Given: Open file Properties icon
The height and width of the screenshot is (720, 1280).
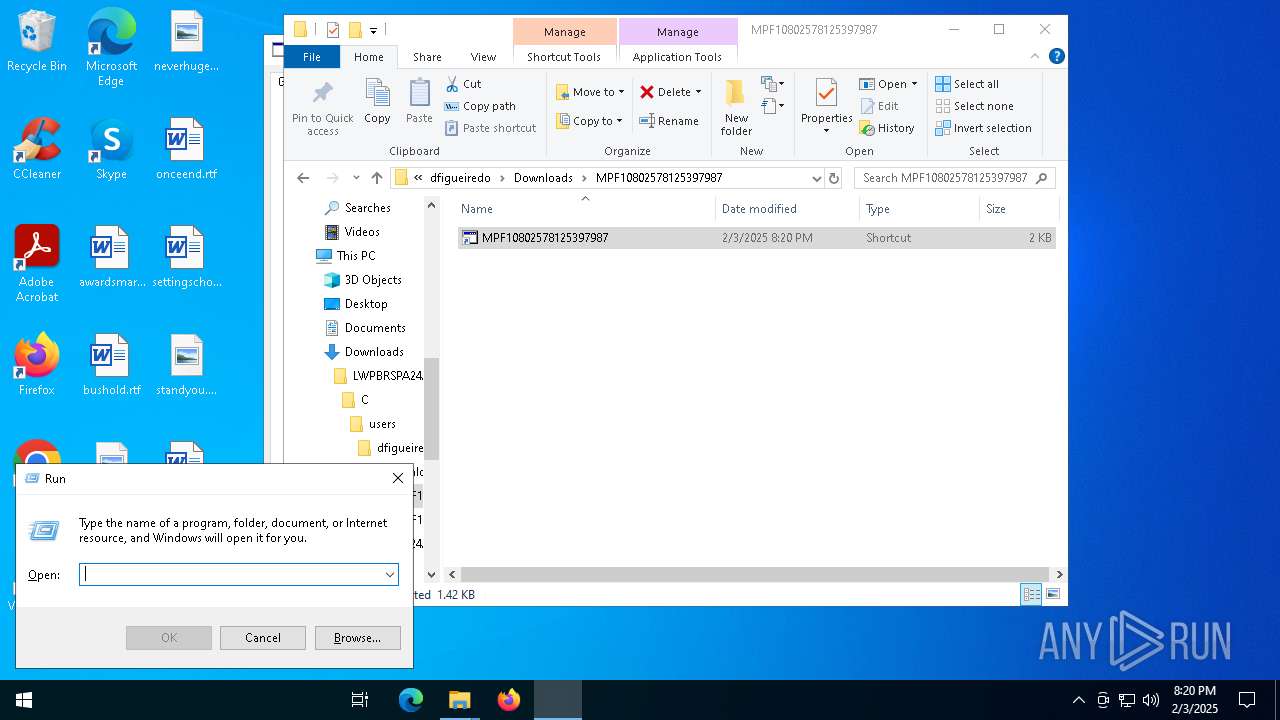Looking at the screenshot, I should (x=826, y=106).
